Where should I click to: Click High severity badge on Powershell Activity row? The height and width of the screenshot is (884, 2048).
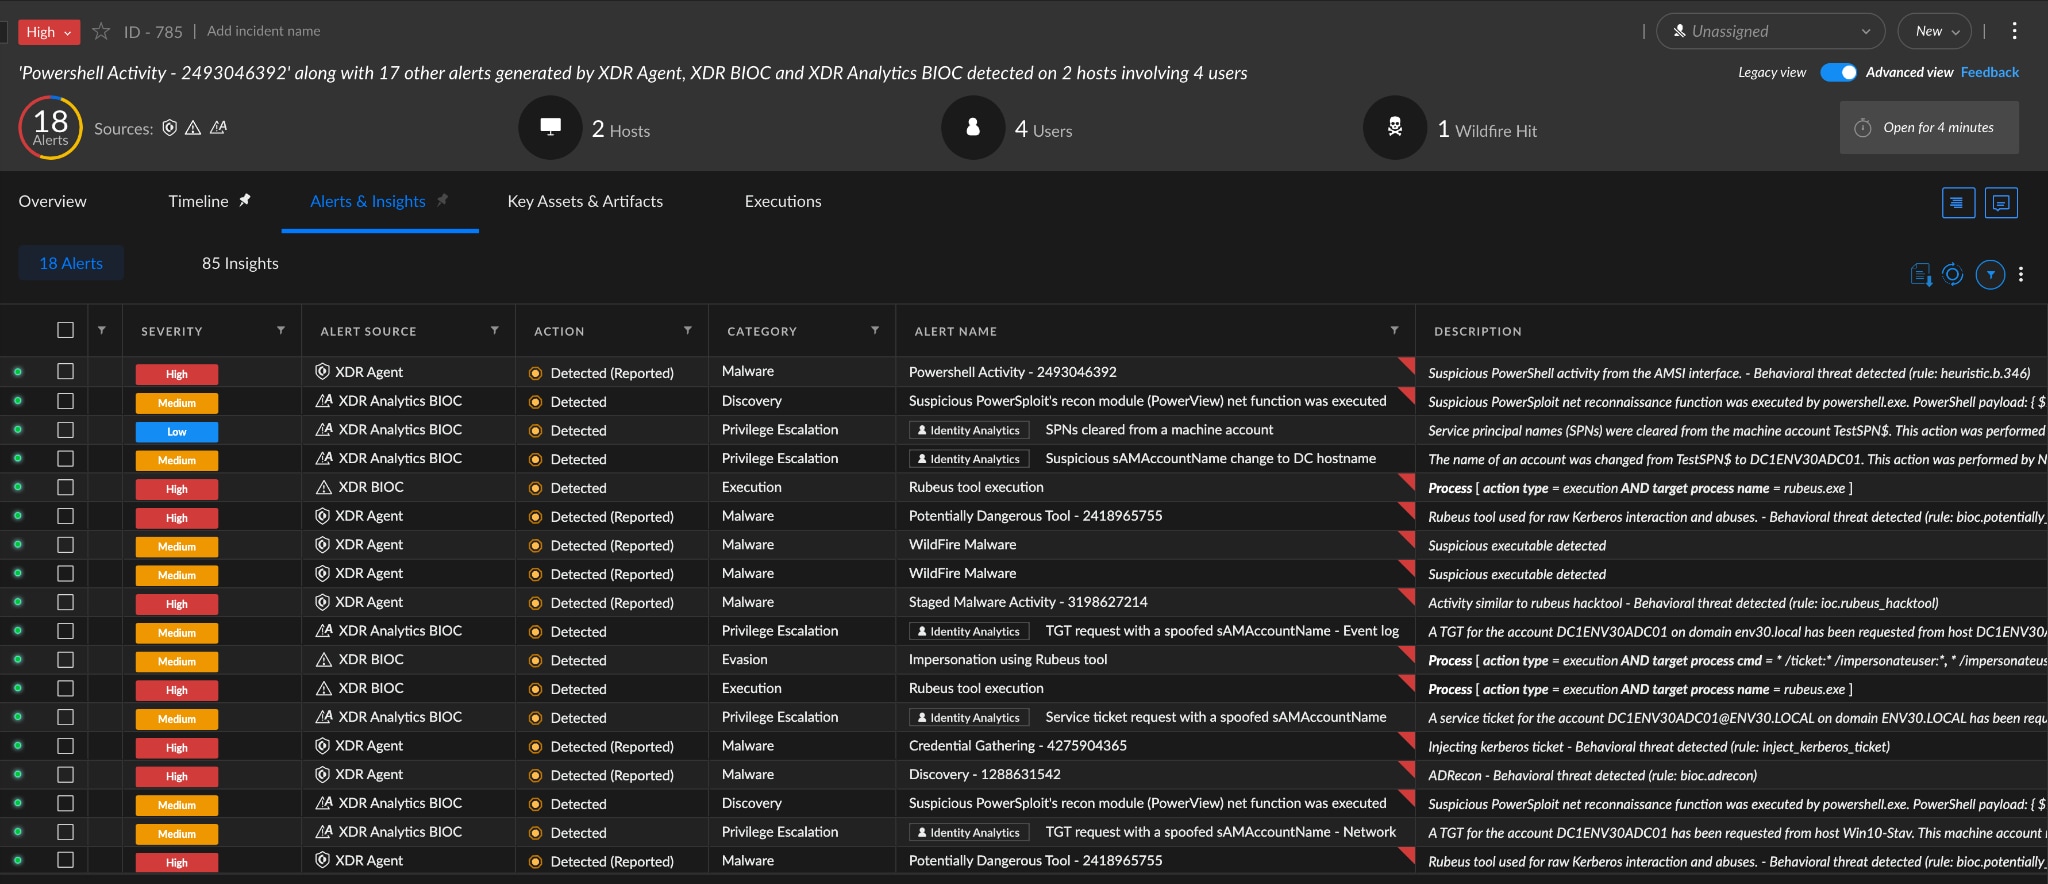[177, 374]
